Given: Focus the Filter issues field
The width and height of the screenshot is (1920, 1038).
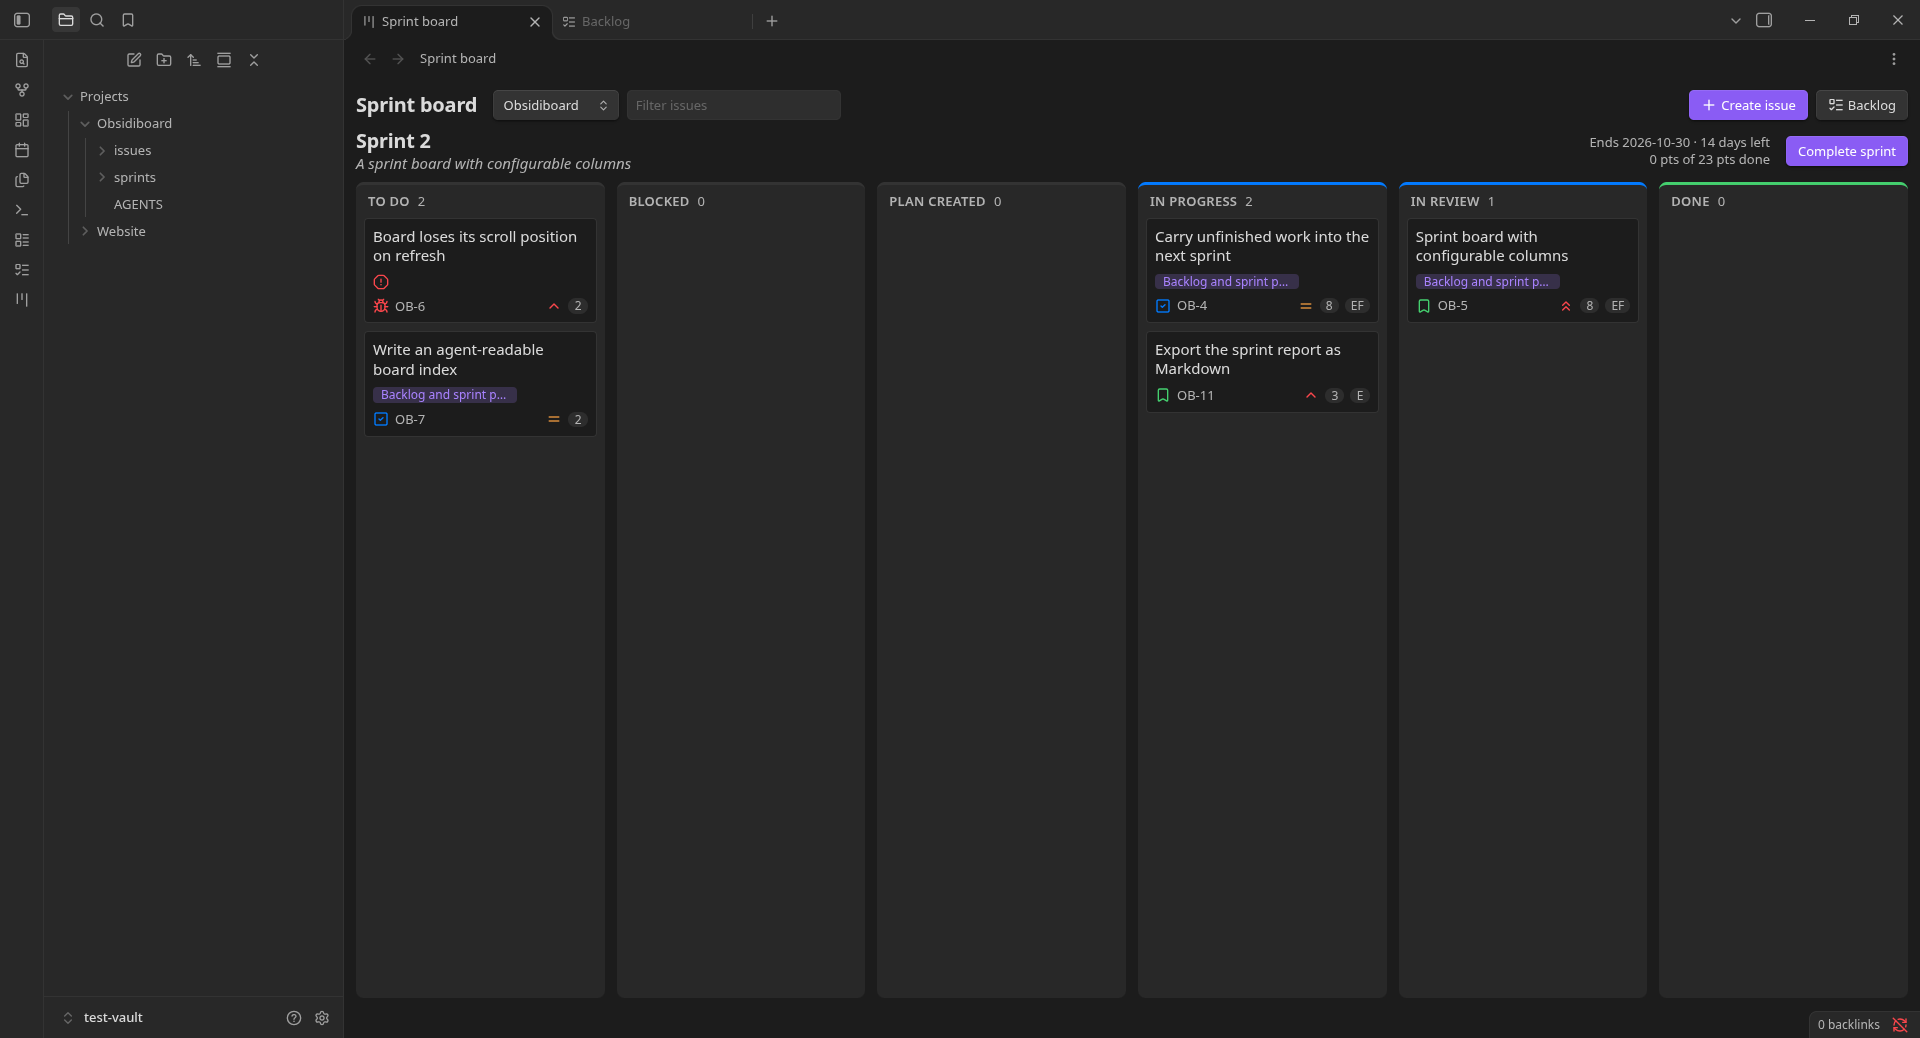Looking at the screenshot, I should [733, 105].
